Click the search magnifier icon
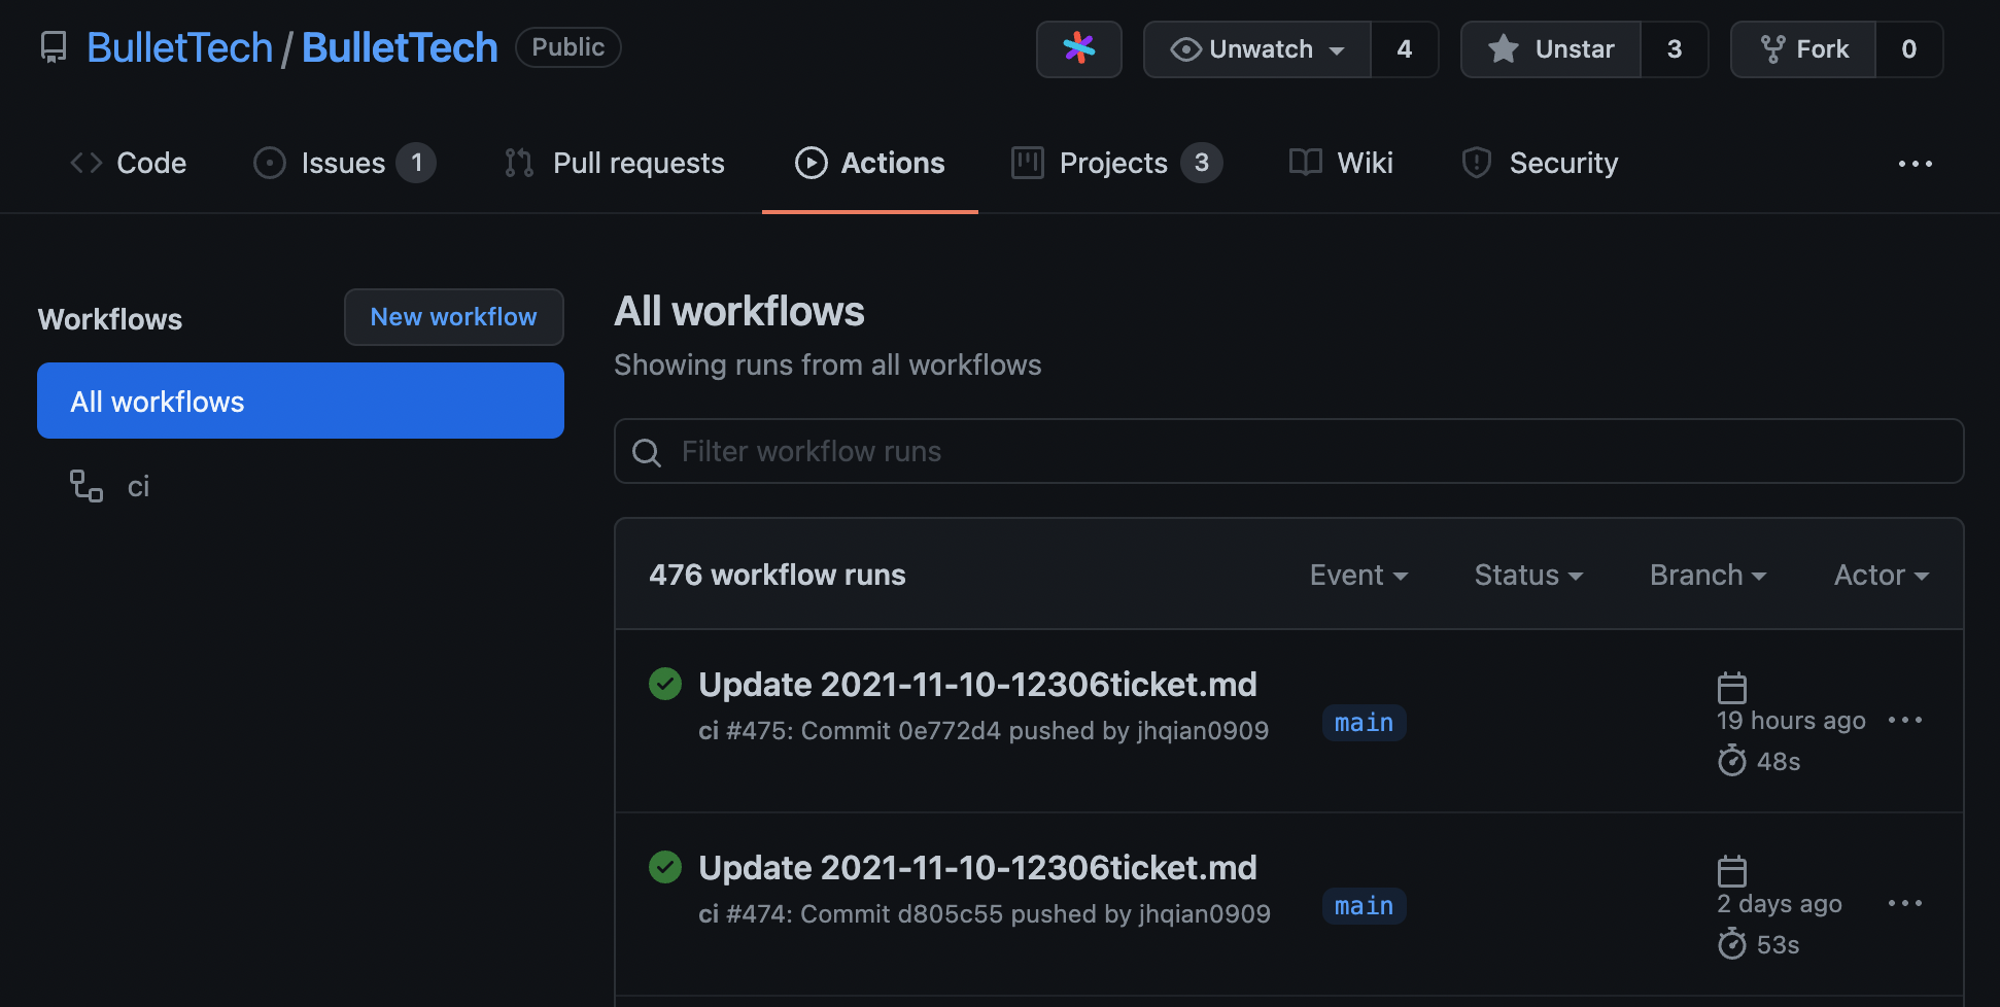The height and width of the screenshot is (1007, 2000). click(647, 453)
